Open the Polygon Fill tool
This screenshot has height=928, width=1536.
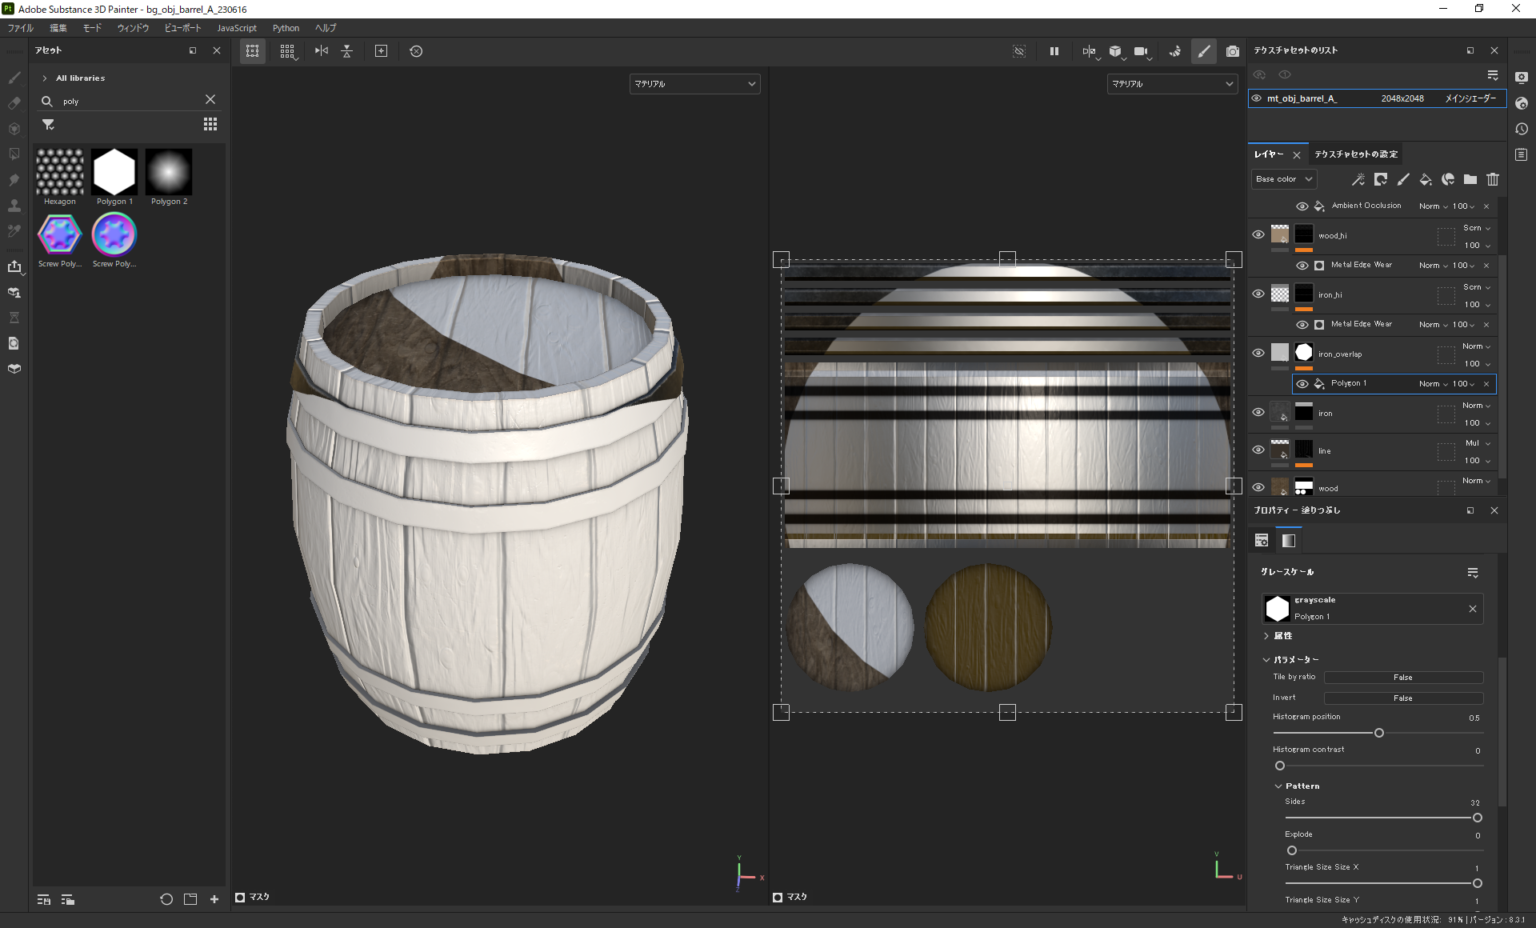14,154
